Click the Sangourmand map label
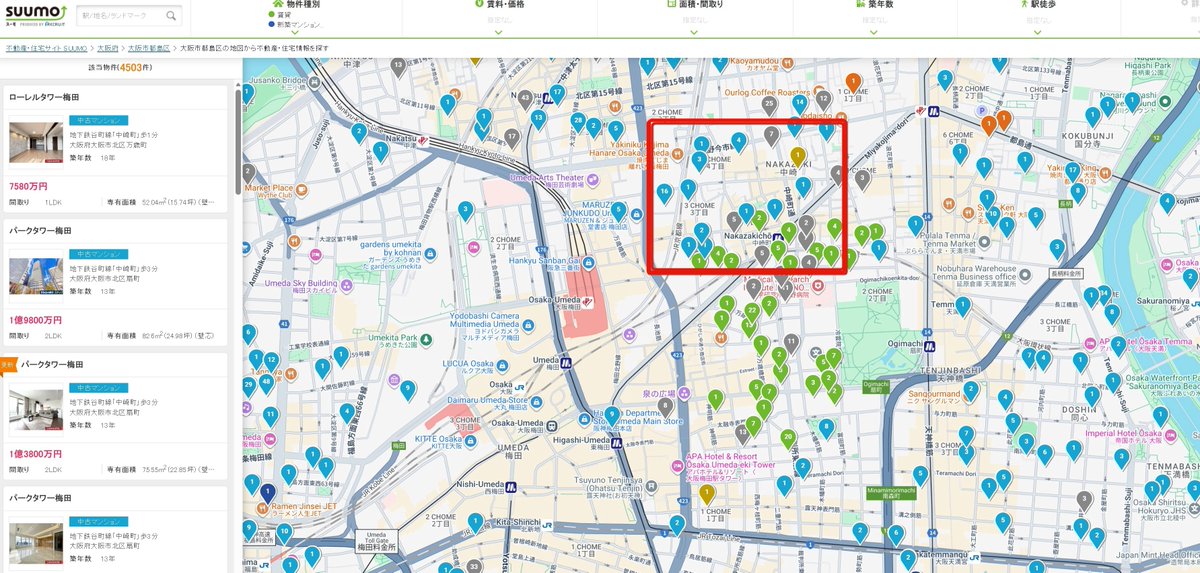Image resolution: width=1200 pixels, height=573 pixels. (932, 394)
